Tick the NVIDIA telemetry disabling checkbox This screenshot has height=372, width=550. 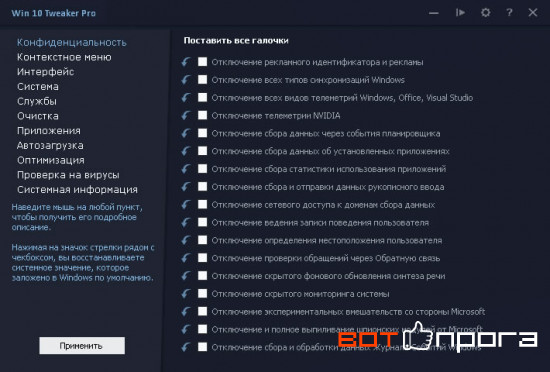pyautogui.click(x=202, y=115)
